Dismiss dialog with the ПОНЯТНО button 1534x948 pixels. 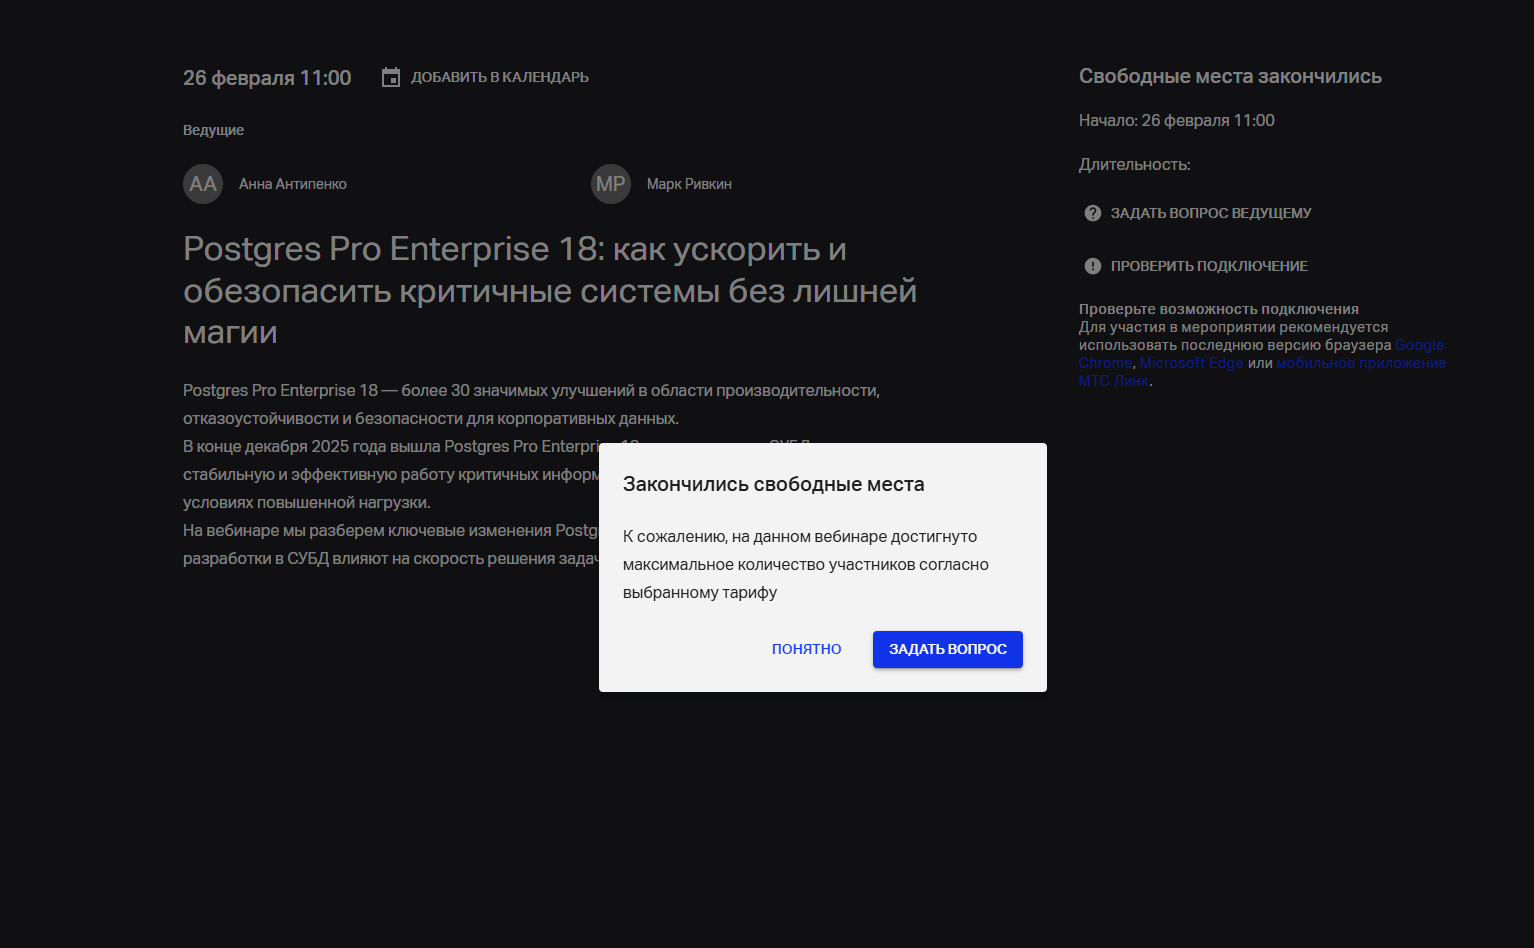pos(807,649)
